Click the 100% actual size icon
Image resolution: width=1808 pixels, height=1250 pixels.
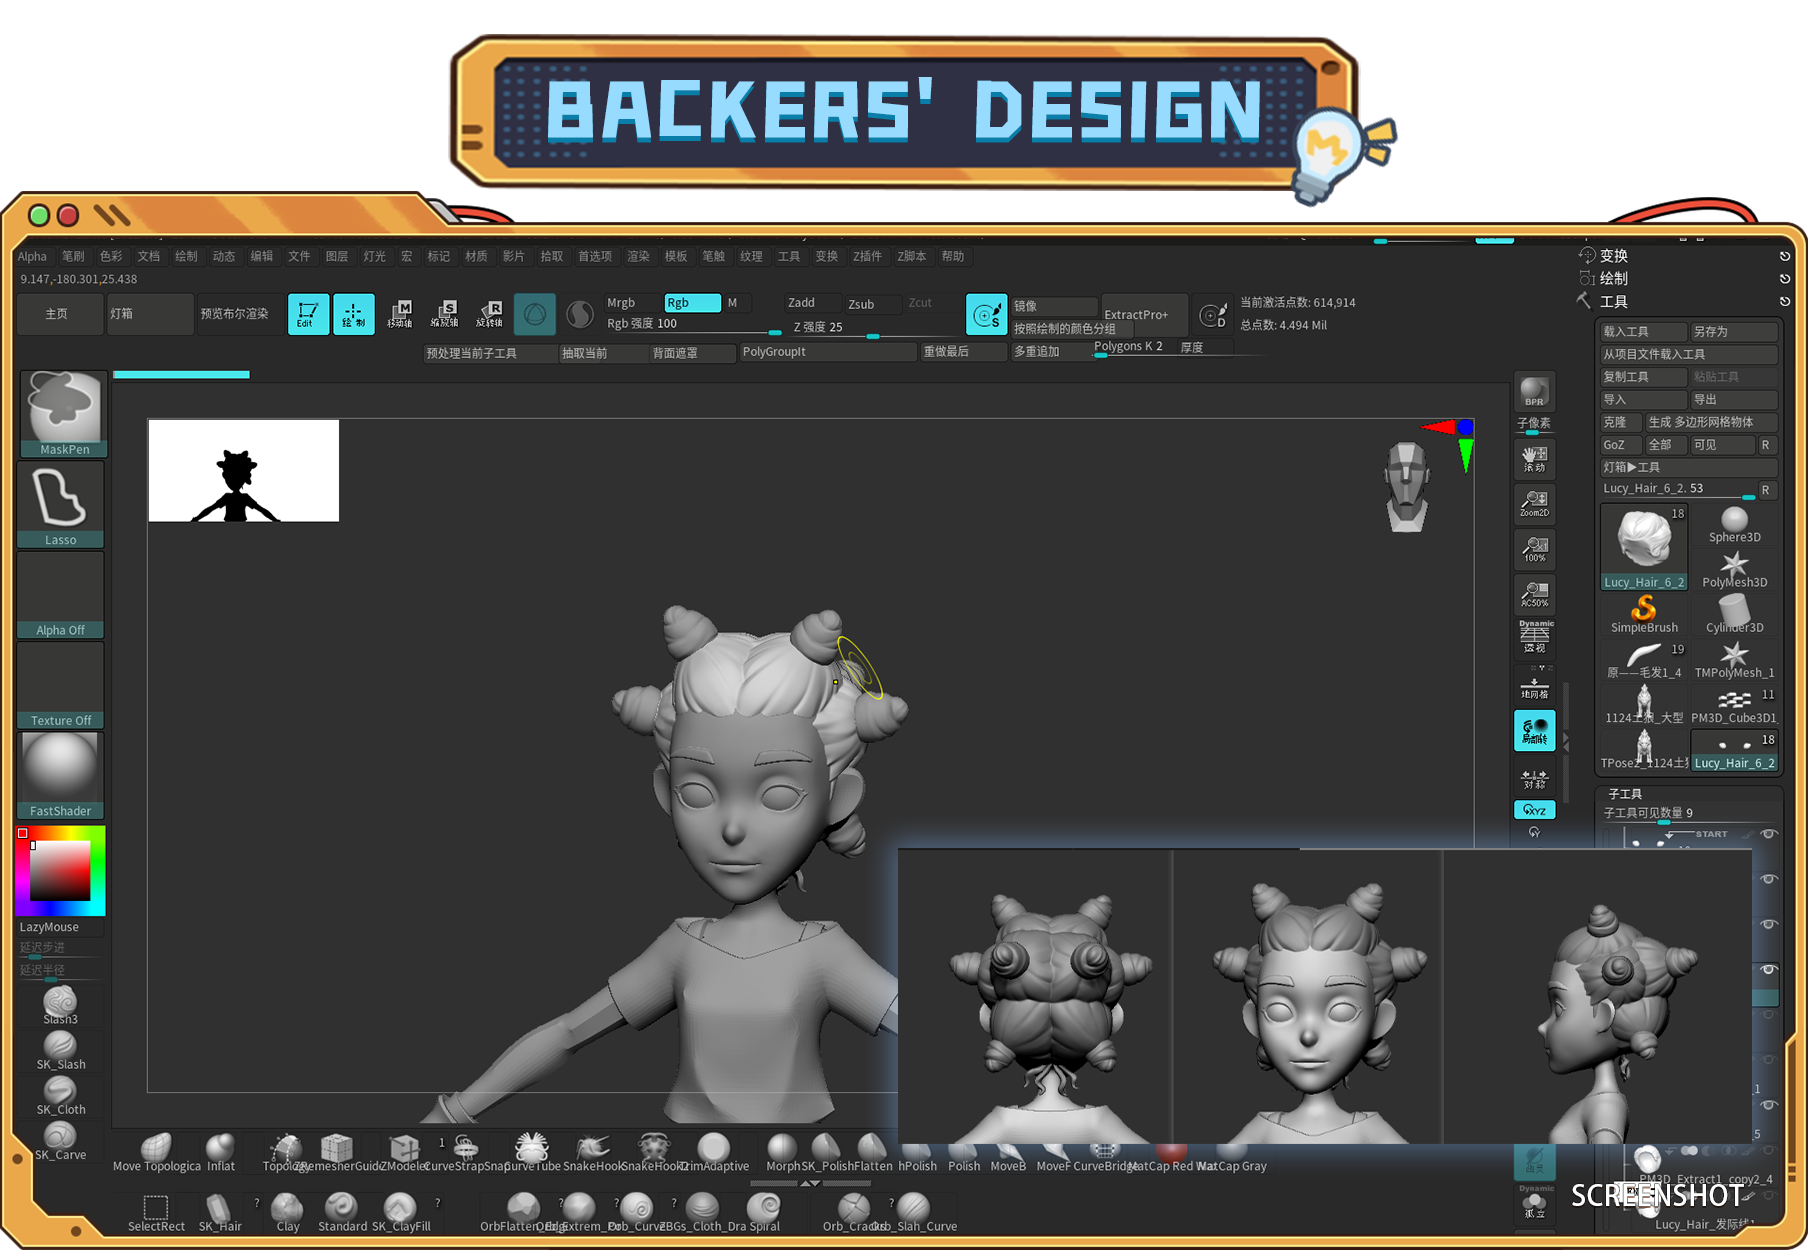(x=1534, y=548)
